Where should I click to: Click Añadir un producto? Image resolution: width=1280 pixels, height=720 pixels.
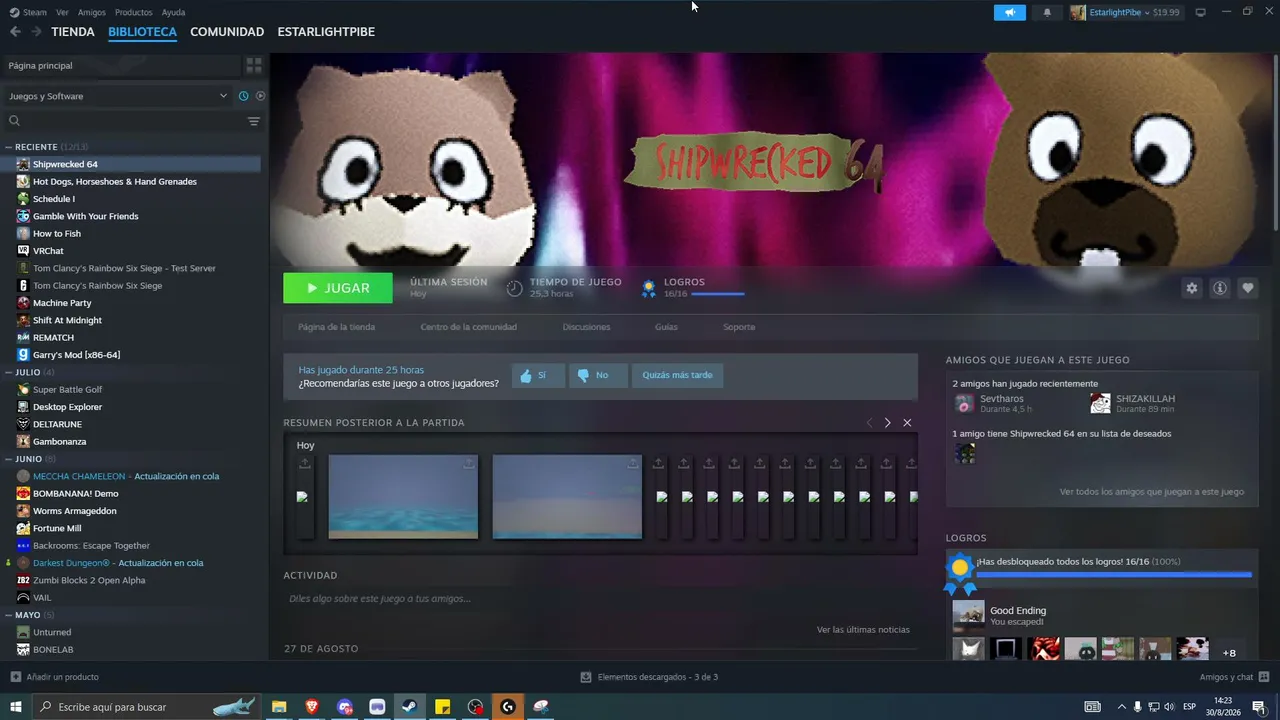pyautogui.click(x=55, y=677)
